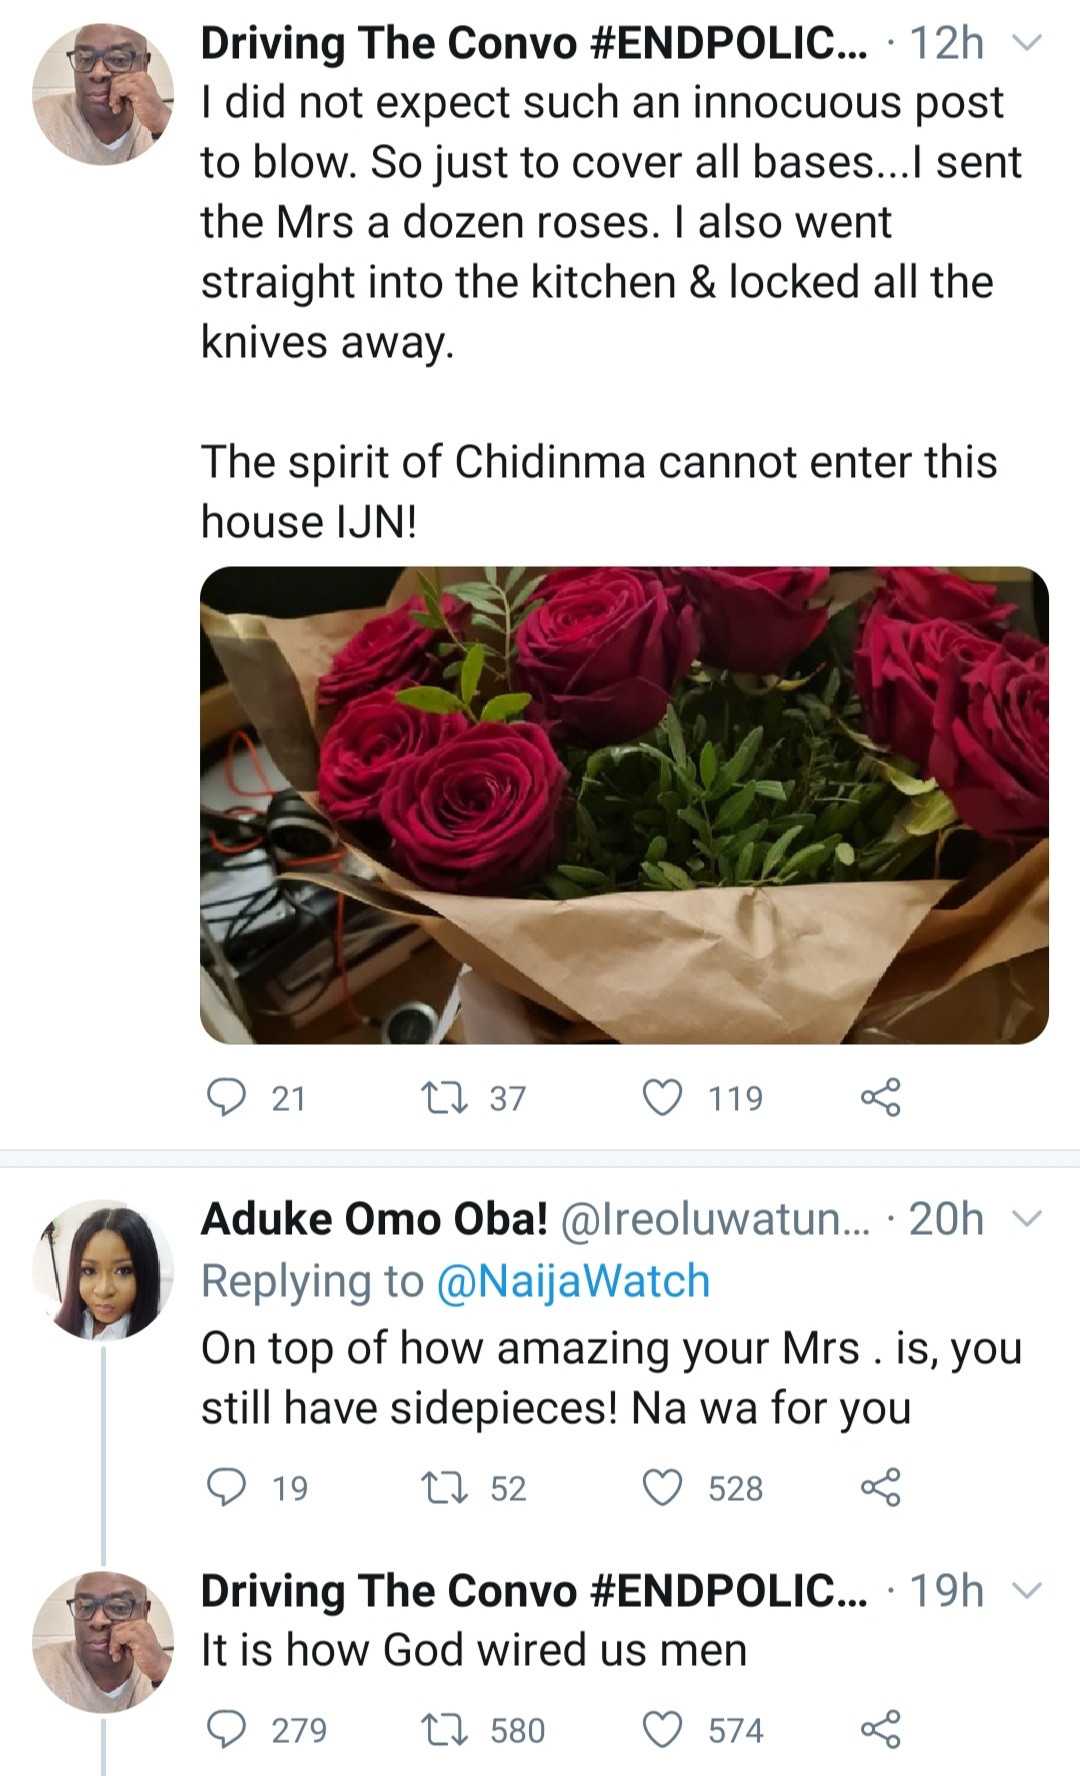Image resolution: width=1080 pixels, height=1776 pixels.
Task: Share Aduke Omo Oba's tweet
Action: (880, 1487)
